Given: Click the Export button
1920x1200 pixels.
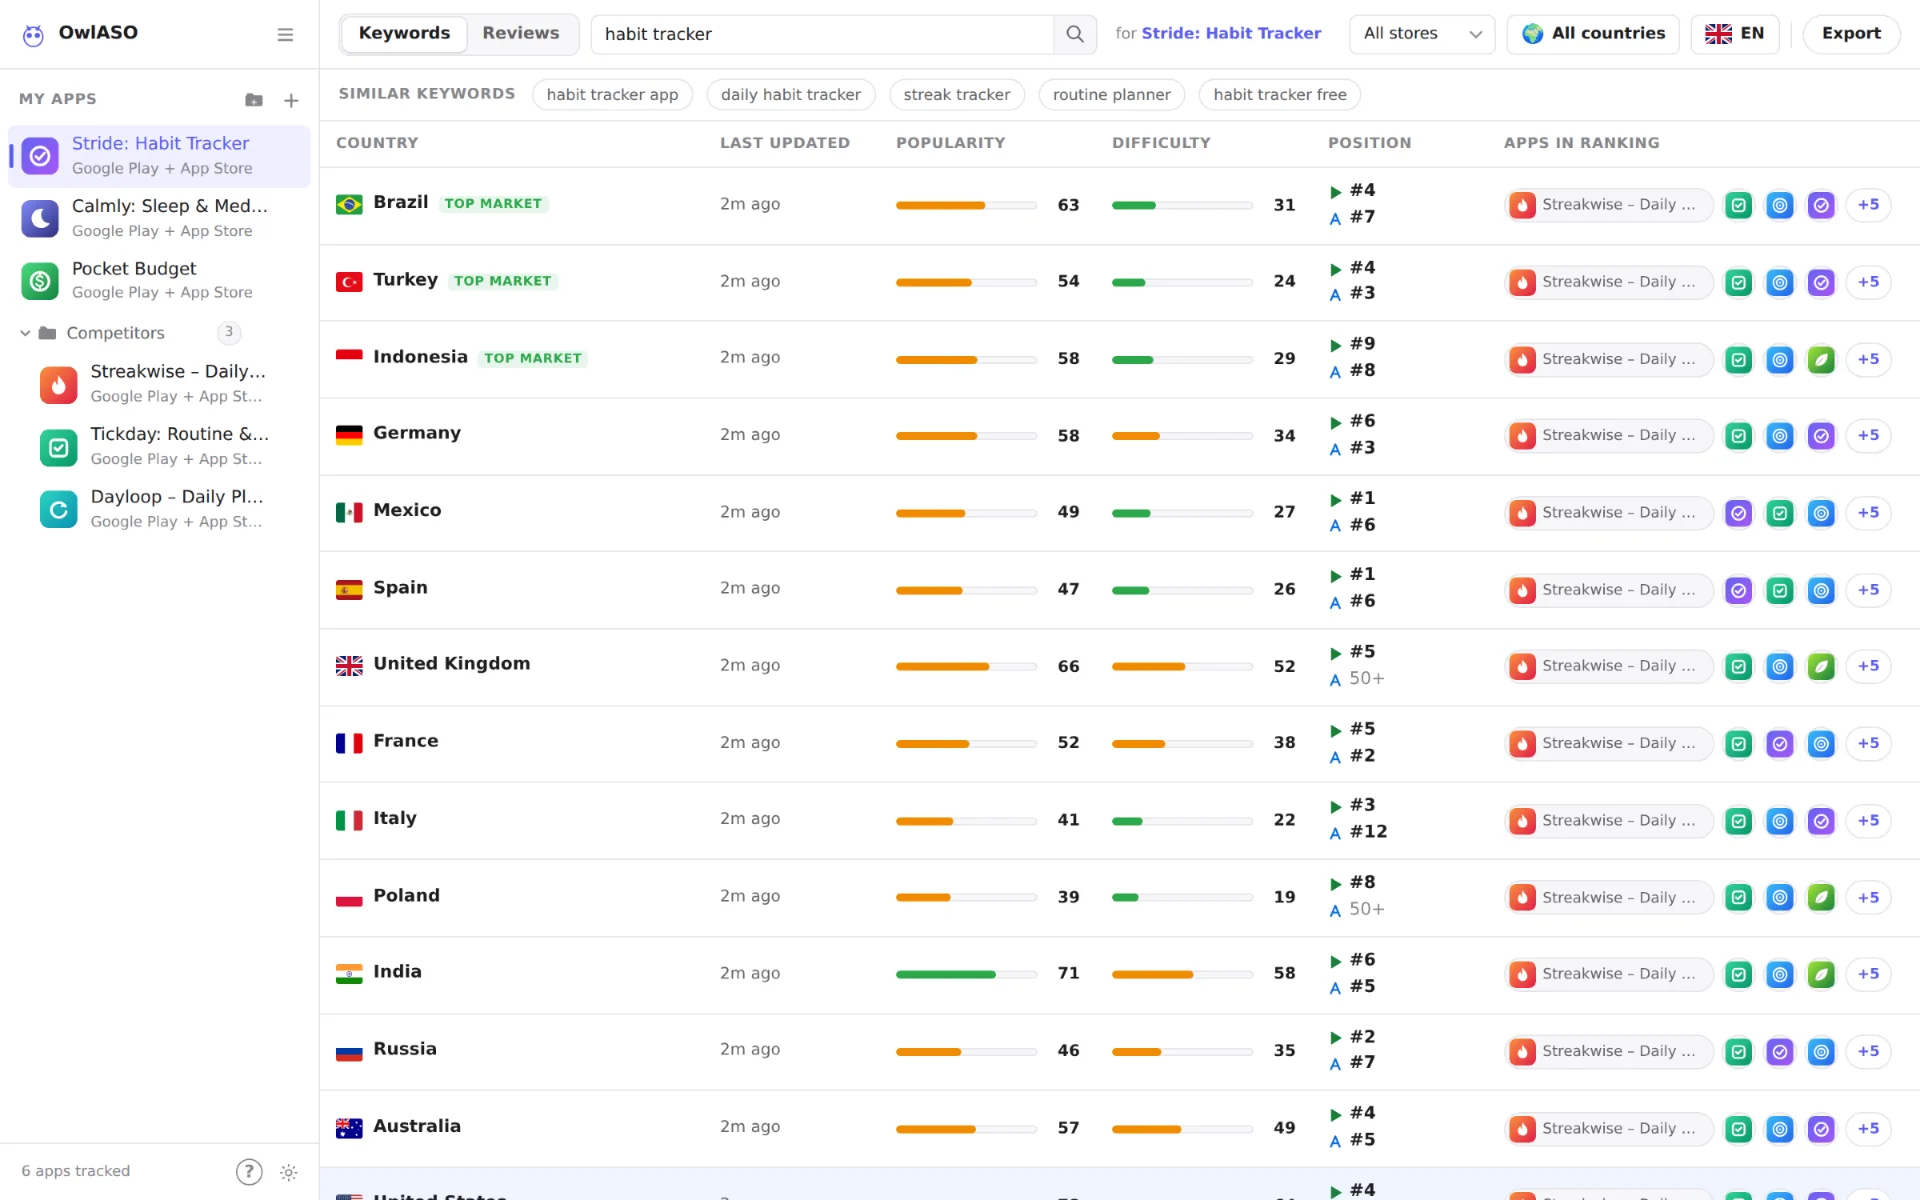Looking at the screenshot, I should [x=1851, y=34].
